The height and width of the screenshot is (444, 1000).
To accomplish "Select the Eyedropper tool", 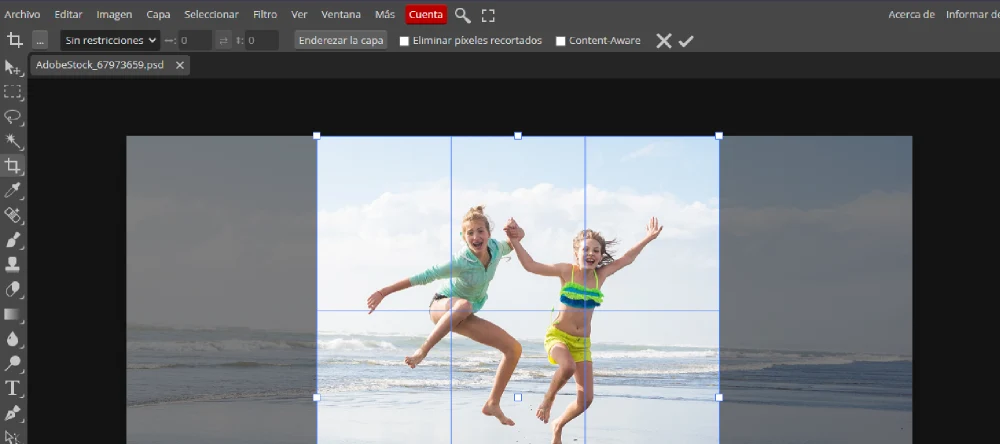I will 13,190.
